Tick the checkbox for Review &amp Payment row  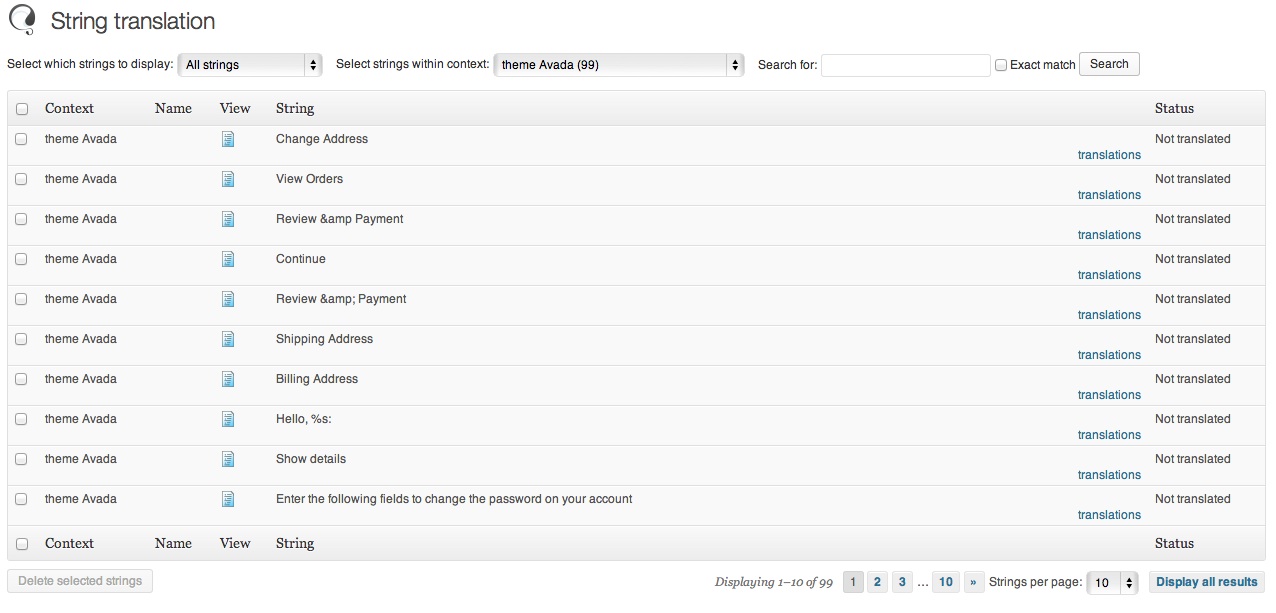(22, 219)
